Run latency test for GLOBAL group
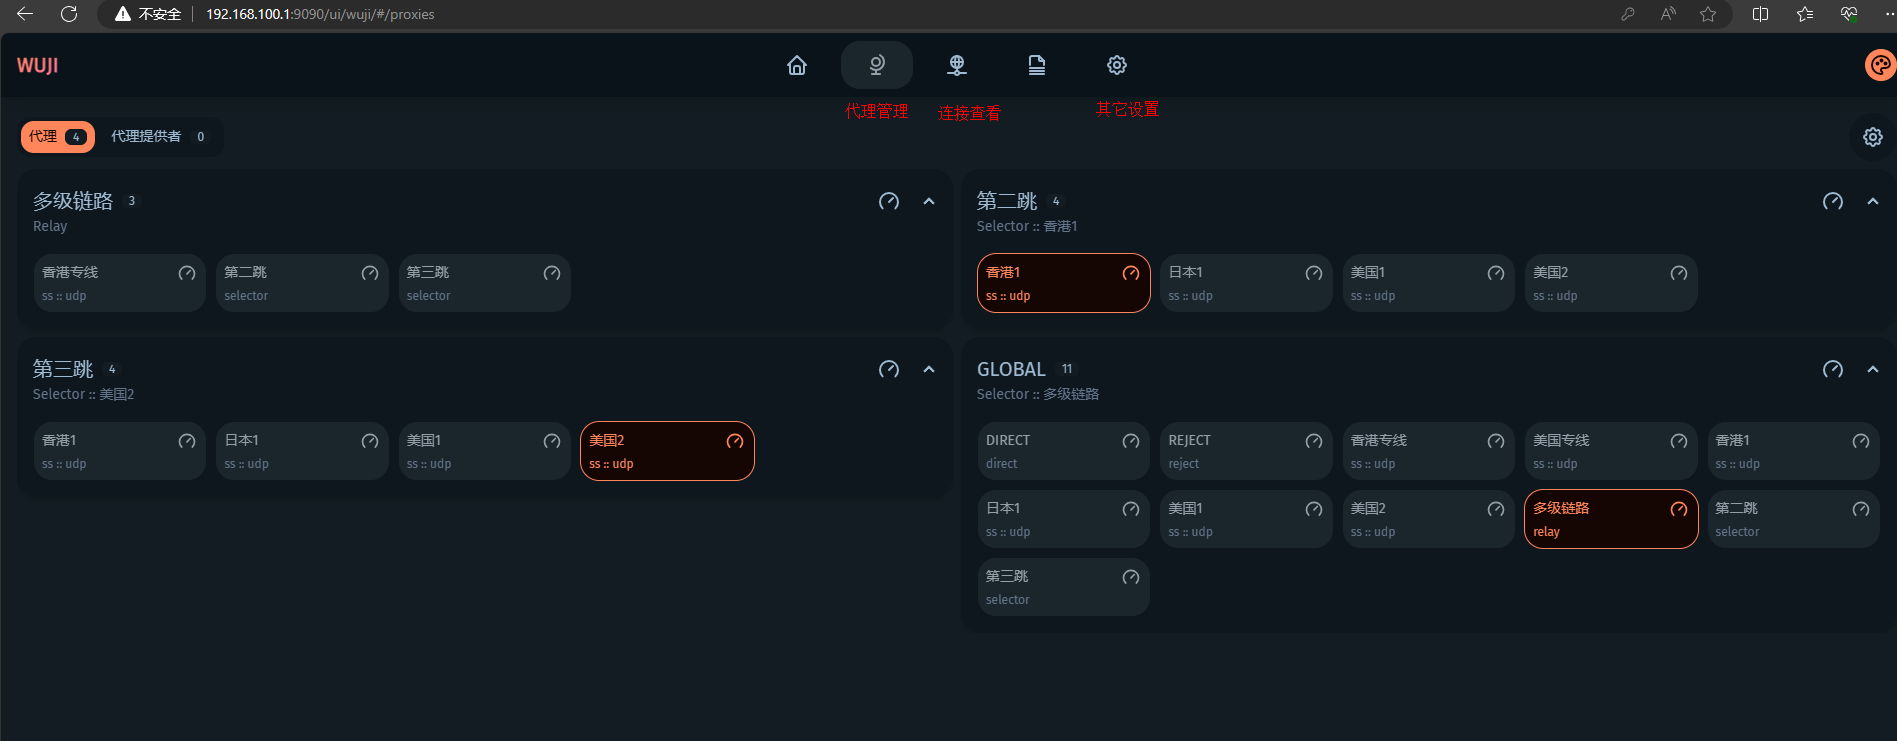Screen dimensions: 1897x741 1832,369
